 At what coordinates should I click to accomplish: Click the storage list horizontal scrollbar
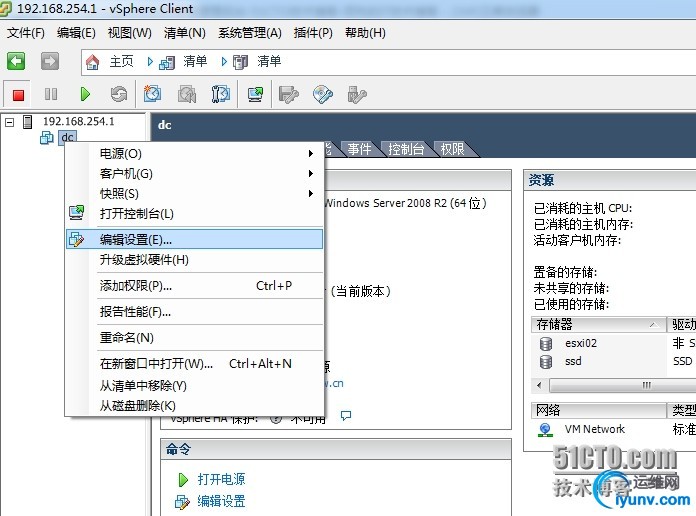(623, 385)
